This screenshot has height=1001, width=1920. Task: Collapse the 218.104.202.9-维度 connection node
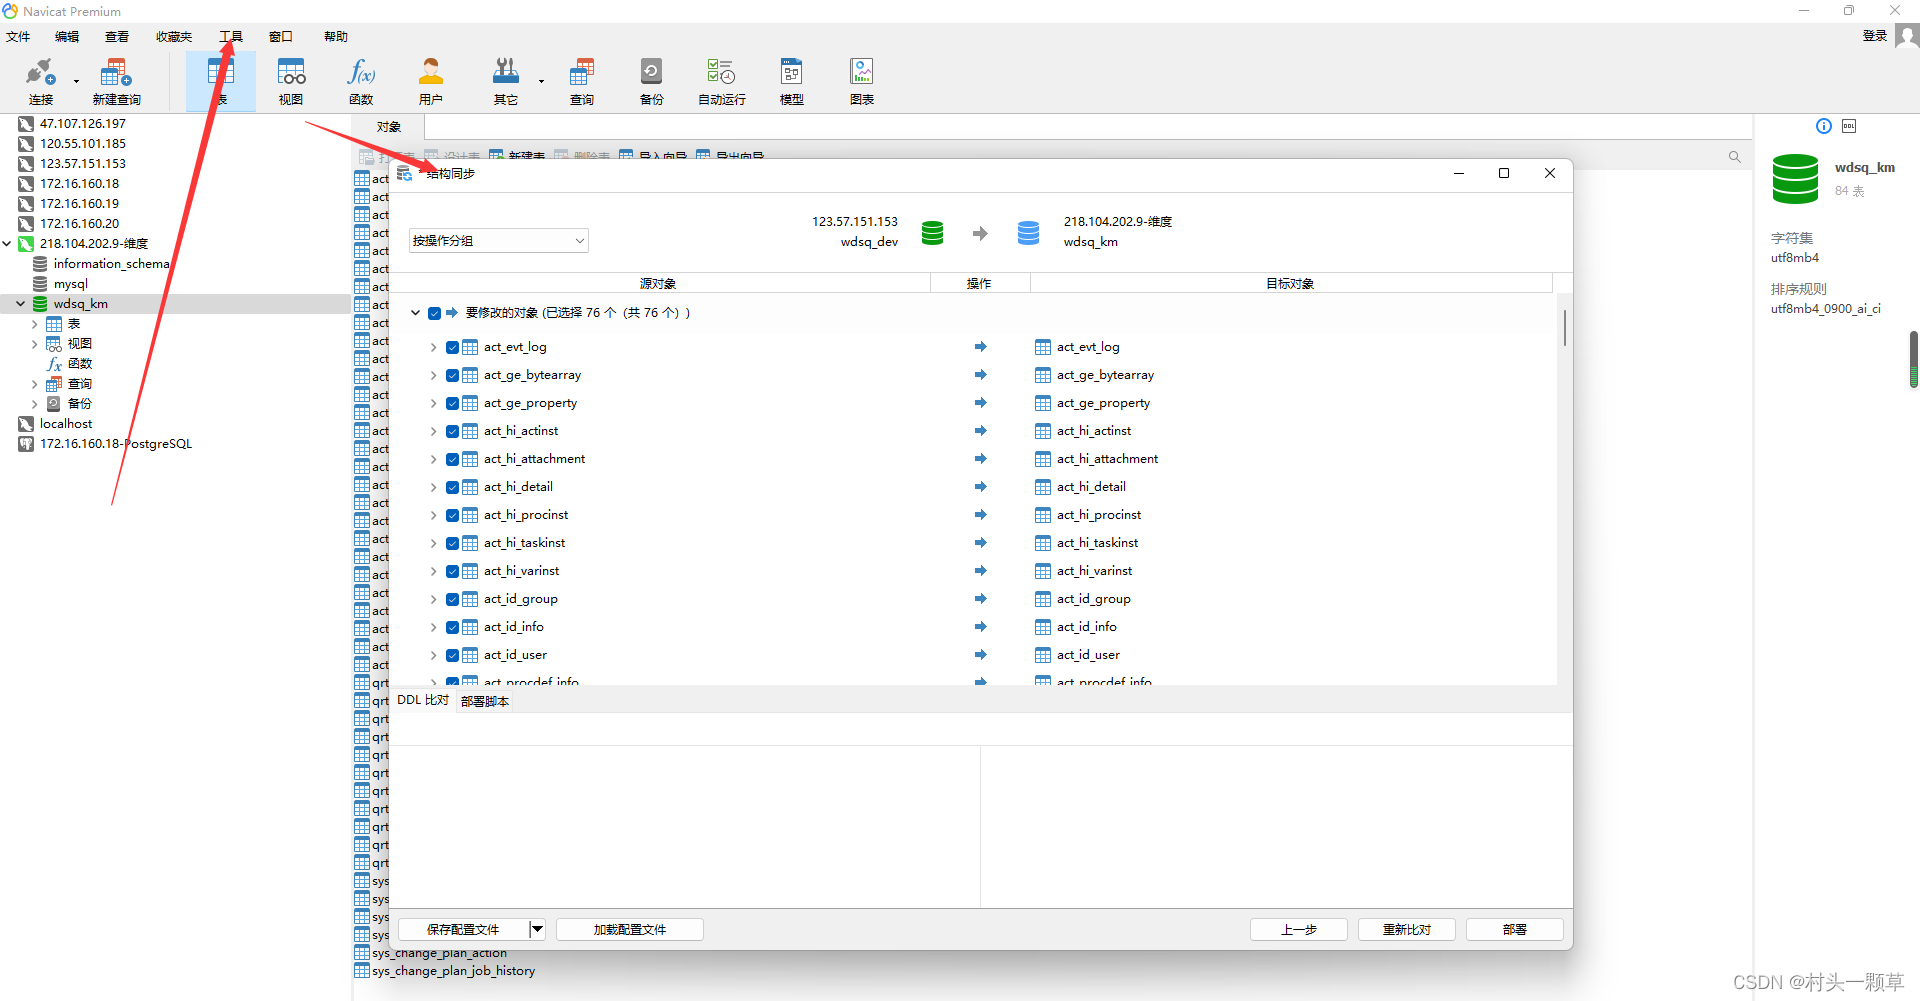coord(7,244)
